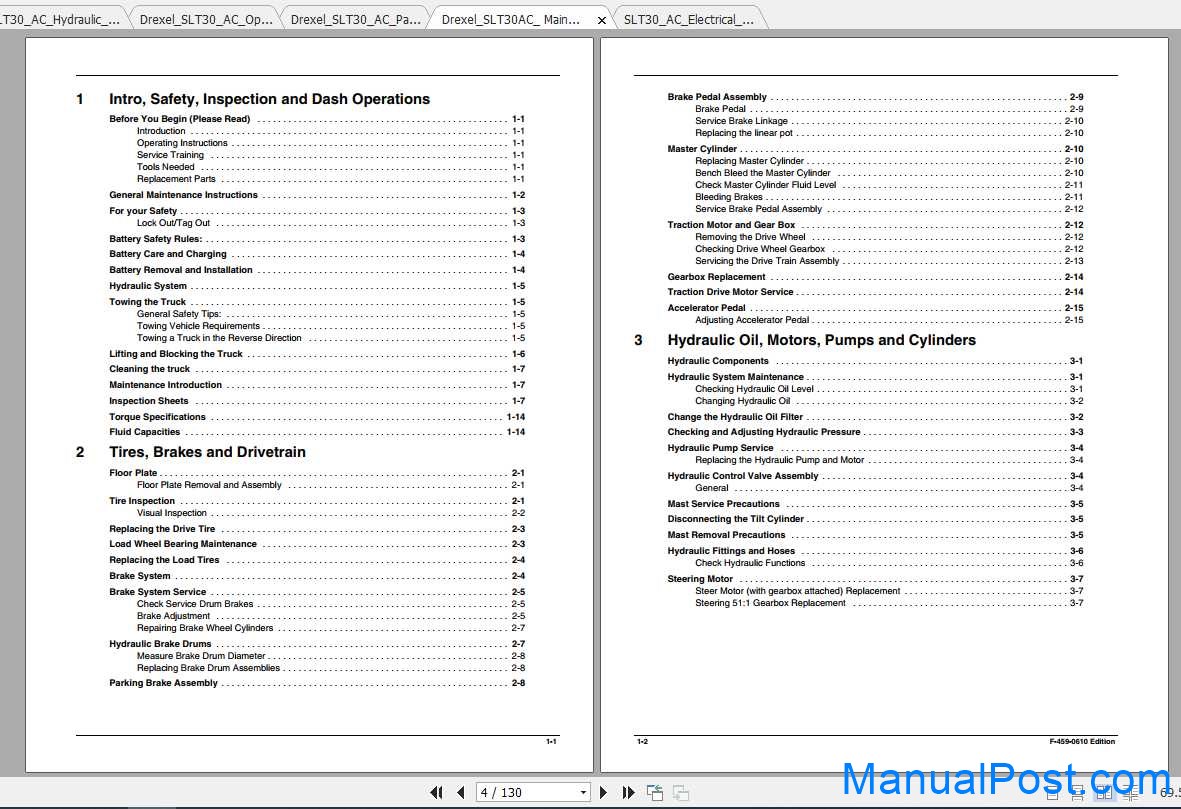Click the 'Parking Brake Assembly' entry
1181x809 pixels.
pyautogui.click(x=317, y=683)
